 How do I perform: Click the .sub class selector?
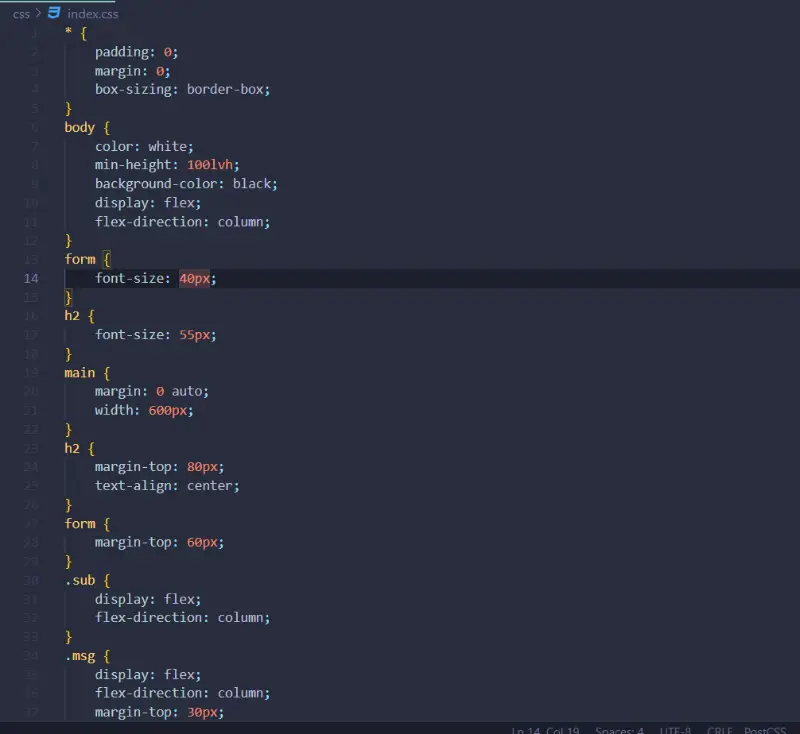point(80,580)
